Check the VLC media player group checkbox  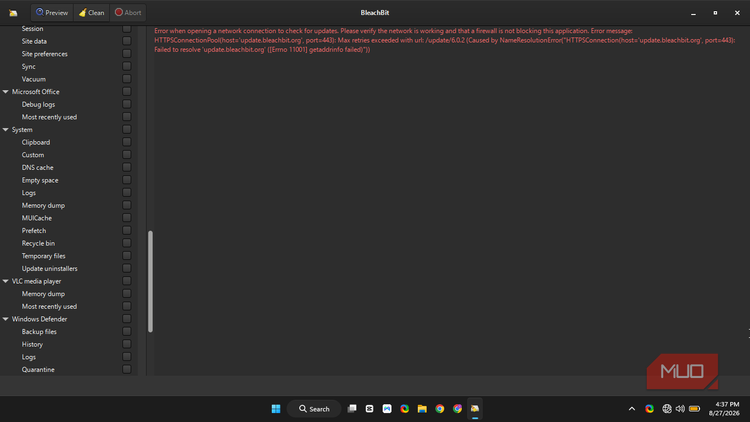(127, 281)
